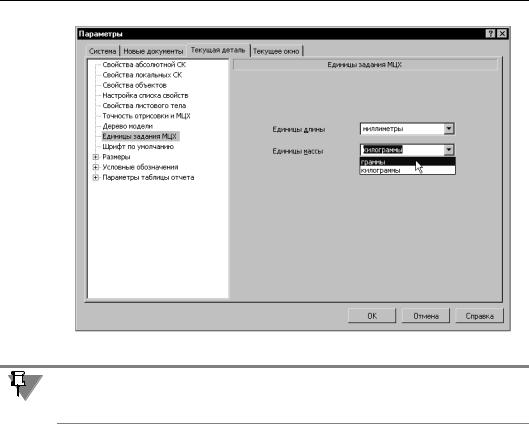Click the Отмена button
This screenshot has width=529, height=424.
pyautogui.click(x=426, y=316)
